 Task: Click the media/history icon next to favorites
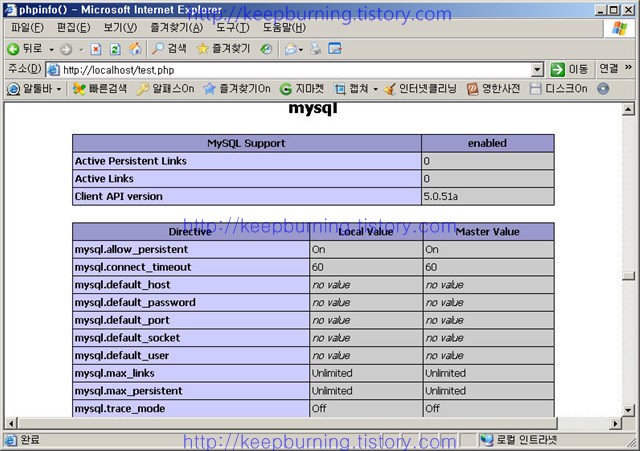click(266, 49)
